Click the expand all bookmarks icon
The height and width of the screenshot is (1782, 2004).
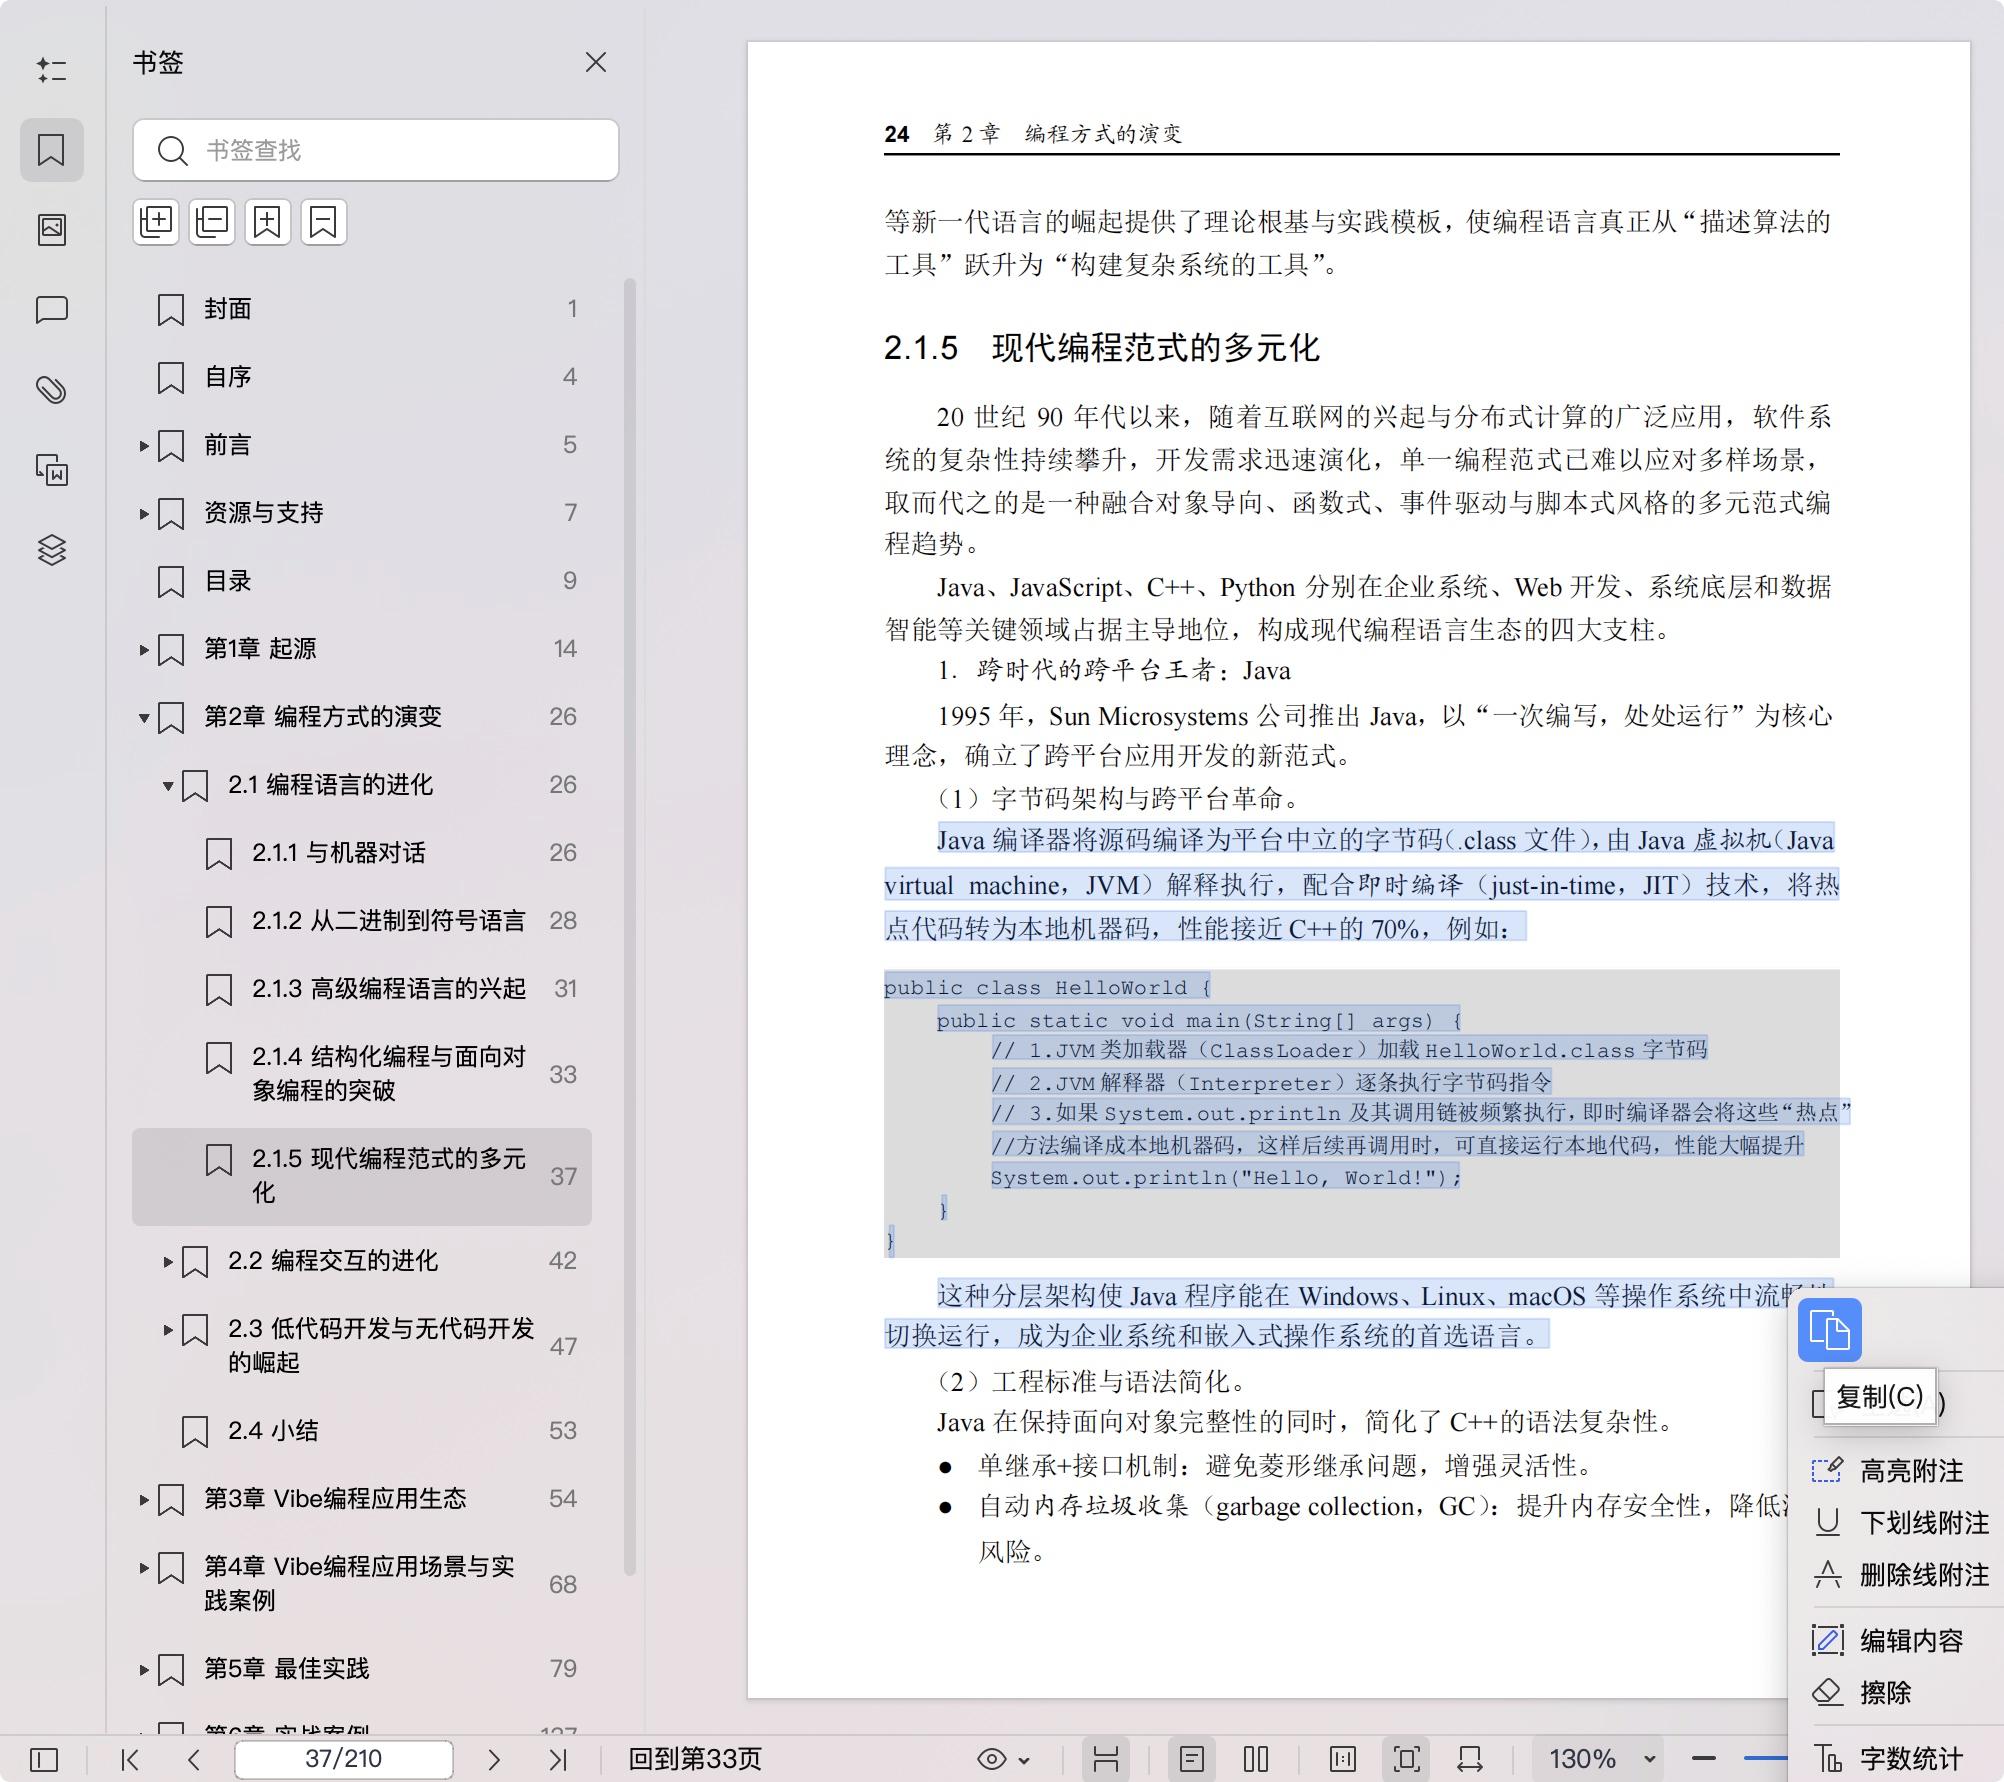[156, 221]
